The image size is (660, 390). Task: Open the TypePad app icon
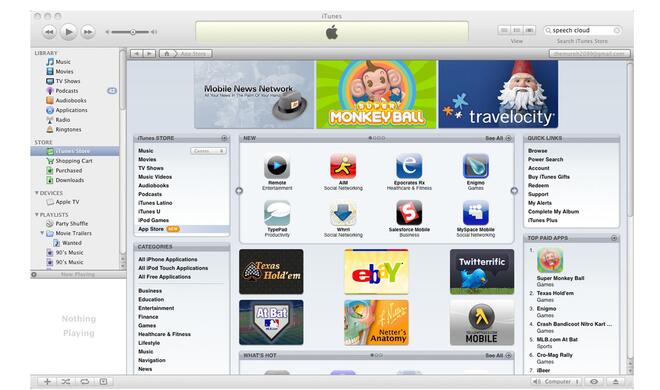tap(277, 213)
